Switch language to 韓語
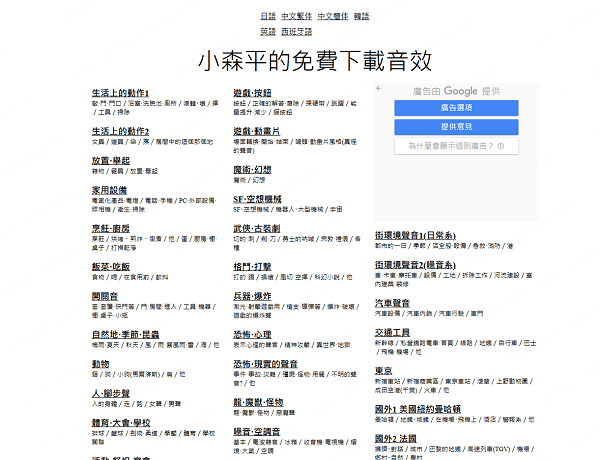Image resolution: width=600 pixels, height=460 pixels. click(361, 16)
